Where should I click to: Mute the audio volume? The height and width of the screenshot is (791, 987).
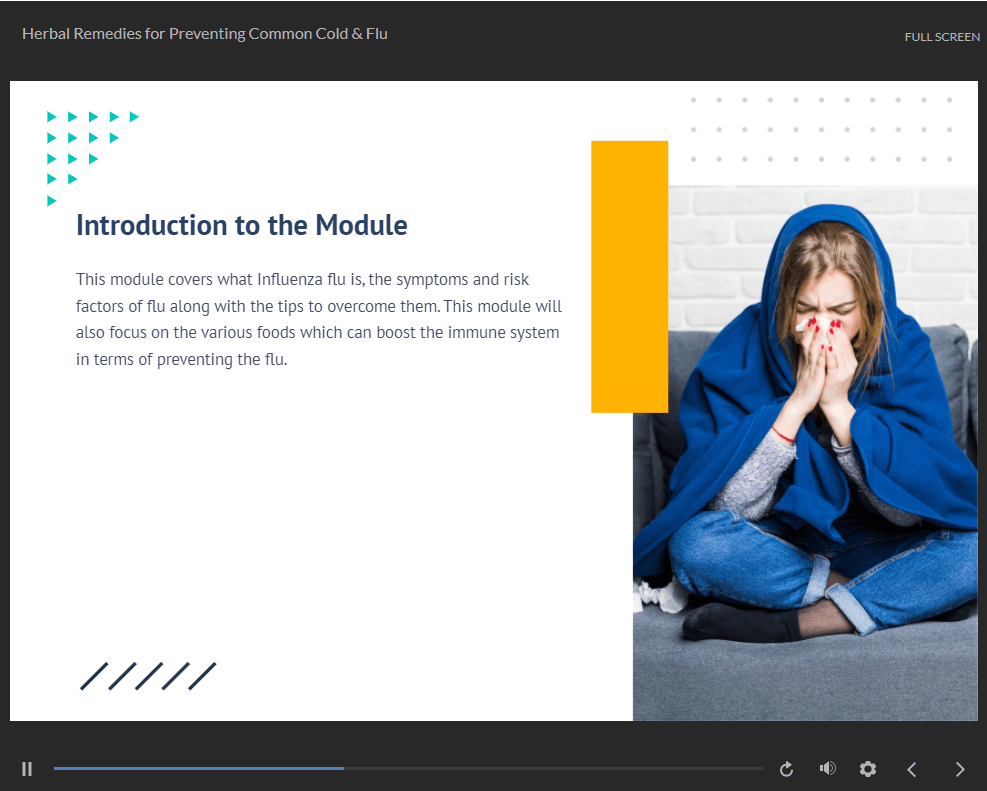click(x=828, y=768)
